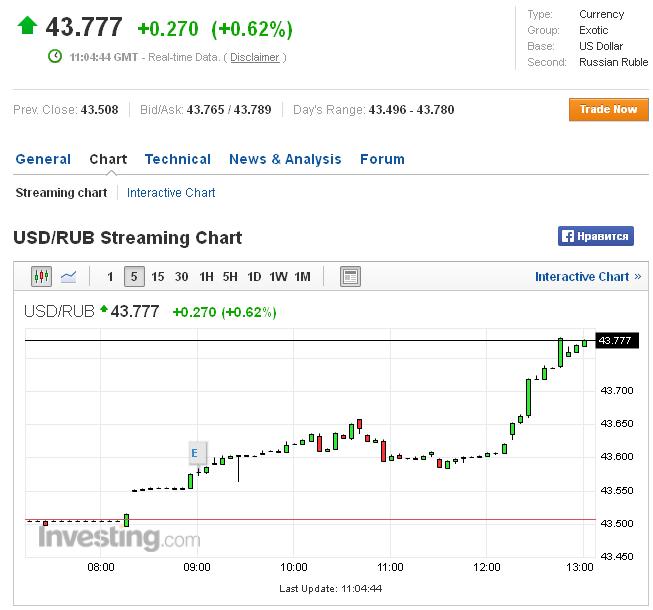The image size is (653, 610).
Task: Click the 13:00 time axis label
Action: click(x=580, y=567)
